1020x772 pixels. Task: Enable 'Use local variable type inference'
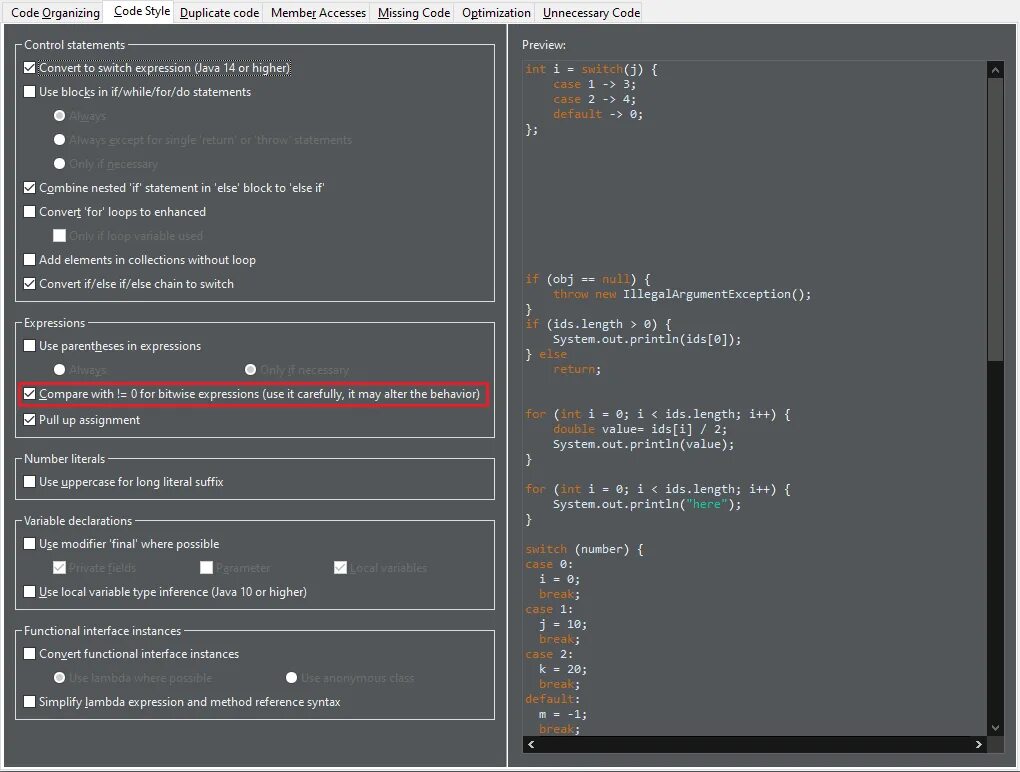[x=30, y=591]
